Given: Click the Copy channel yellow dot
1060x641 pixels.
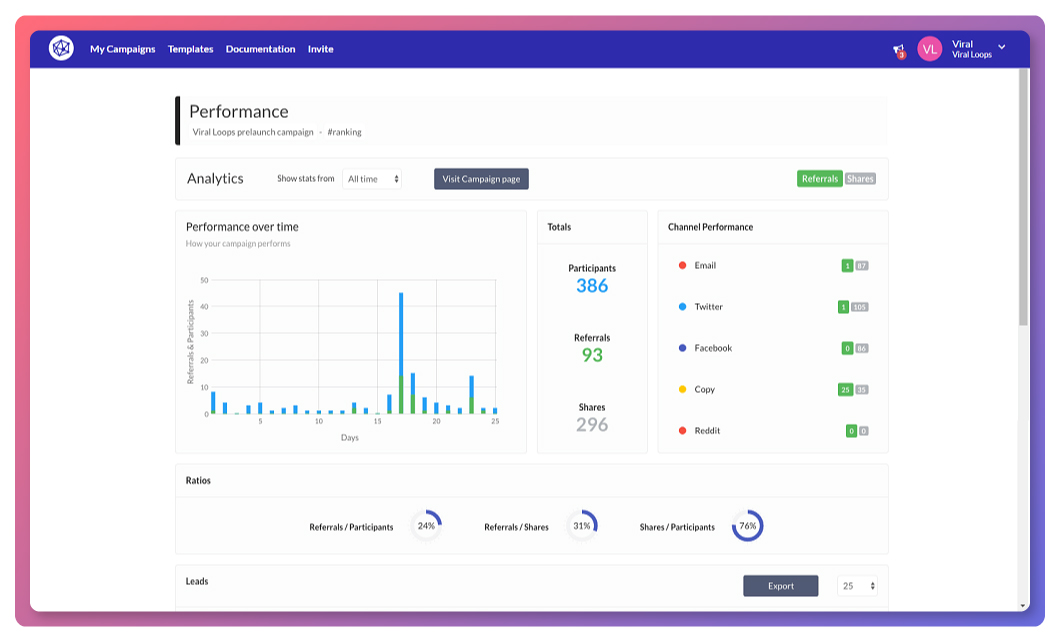Looking at the screenshot, I should (682, 389).
